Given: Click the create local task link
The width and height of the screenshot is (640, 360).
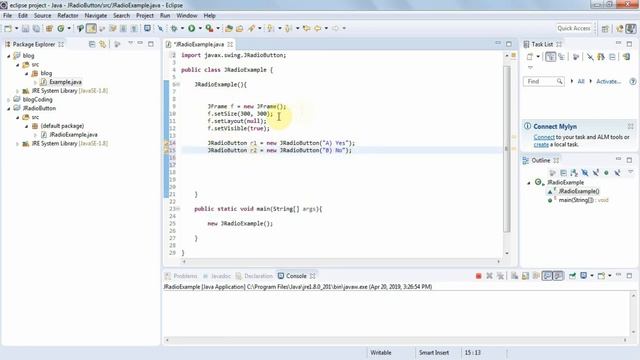Looking at the screenshot, I should click(541, 144).
